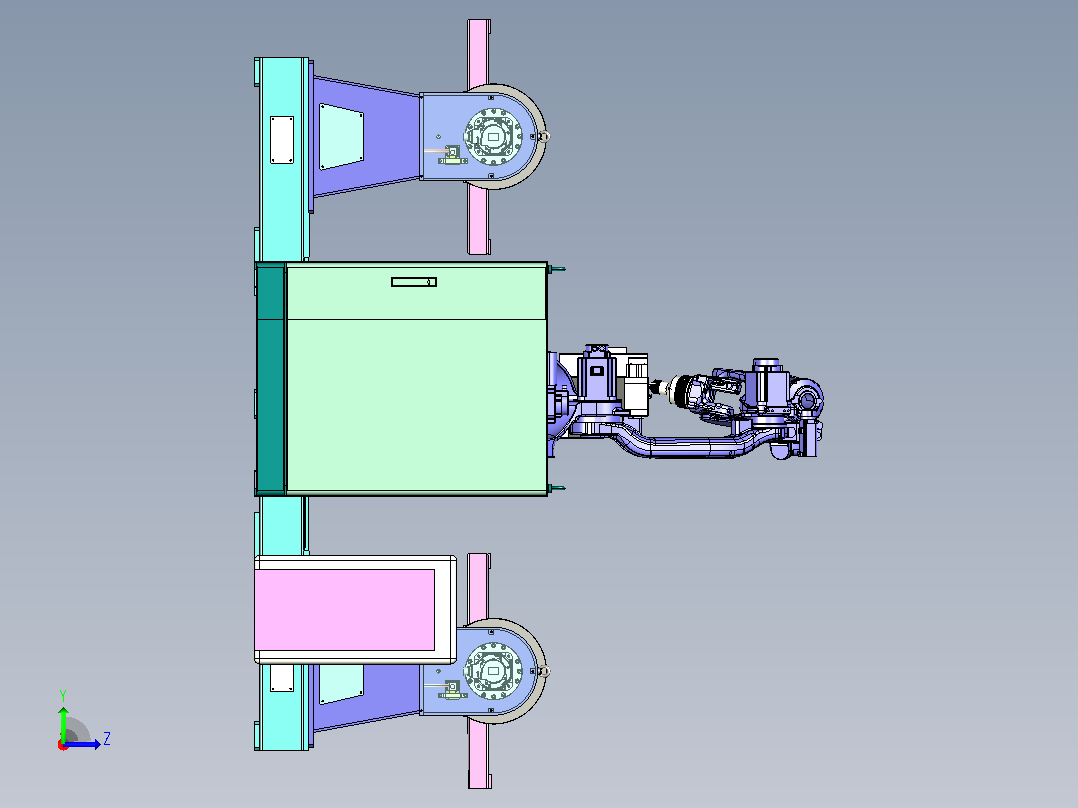Viewport: 1078px width, 808px height.
Task: Select the dark teal side panel of the cabinet
Action: coord(270,378)
